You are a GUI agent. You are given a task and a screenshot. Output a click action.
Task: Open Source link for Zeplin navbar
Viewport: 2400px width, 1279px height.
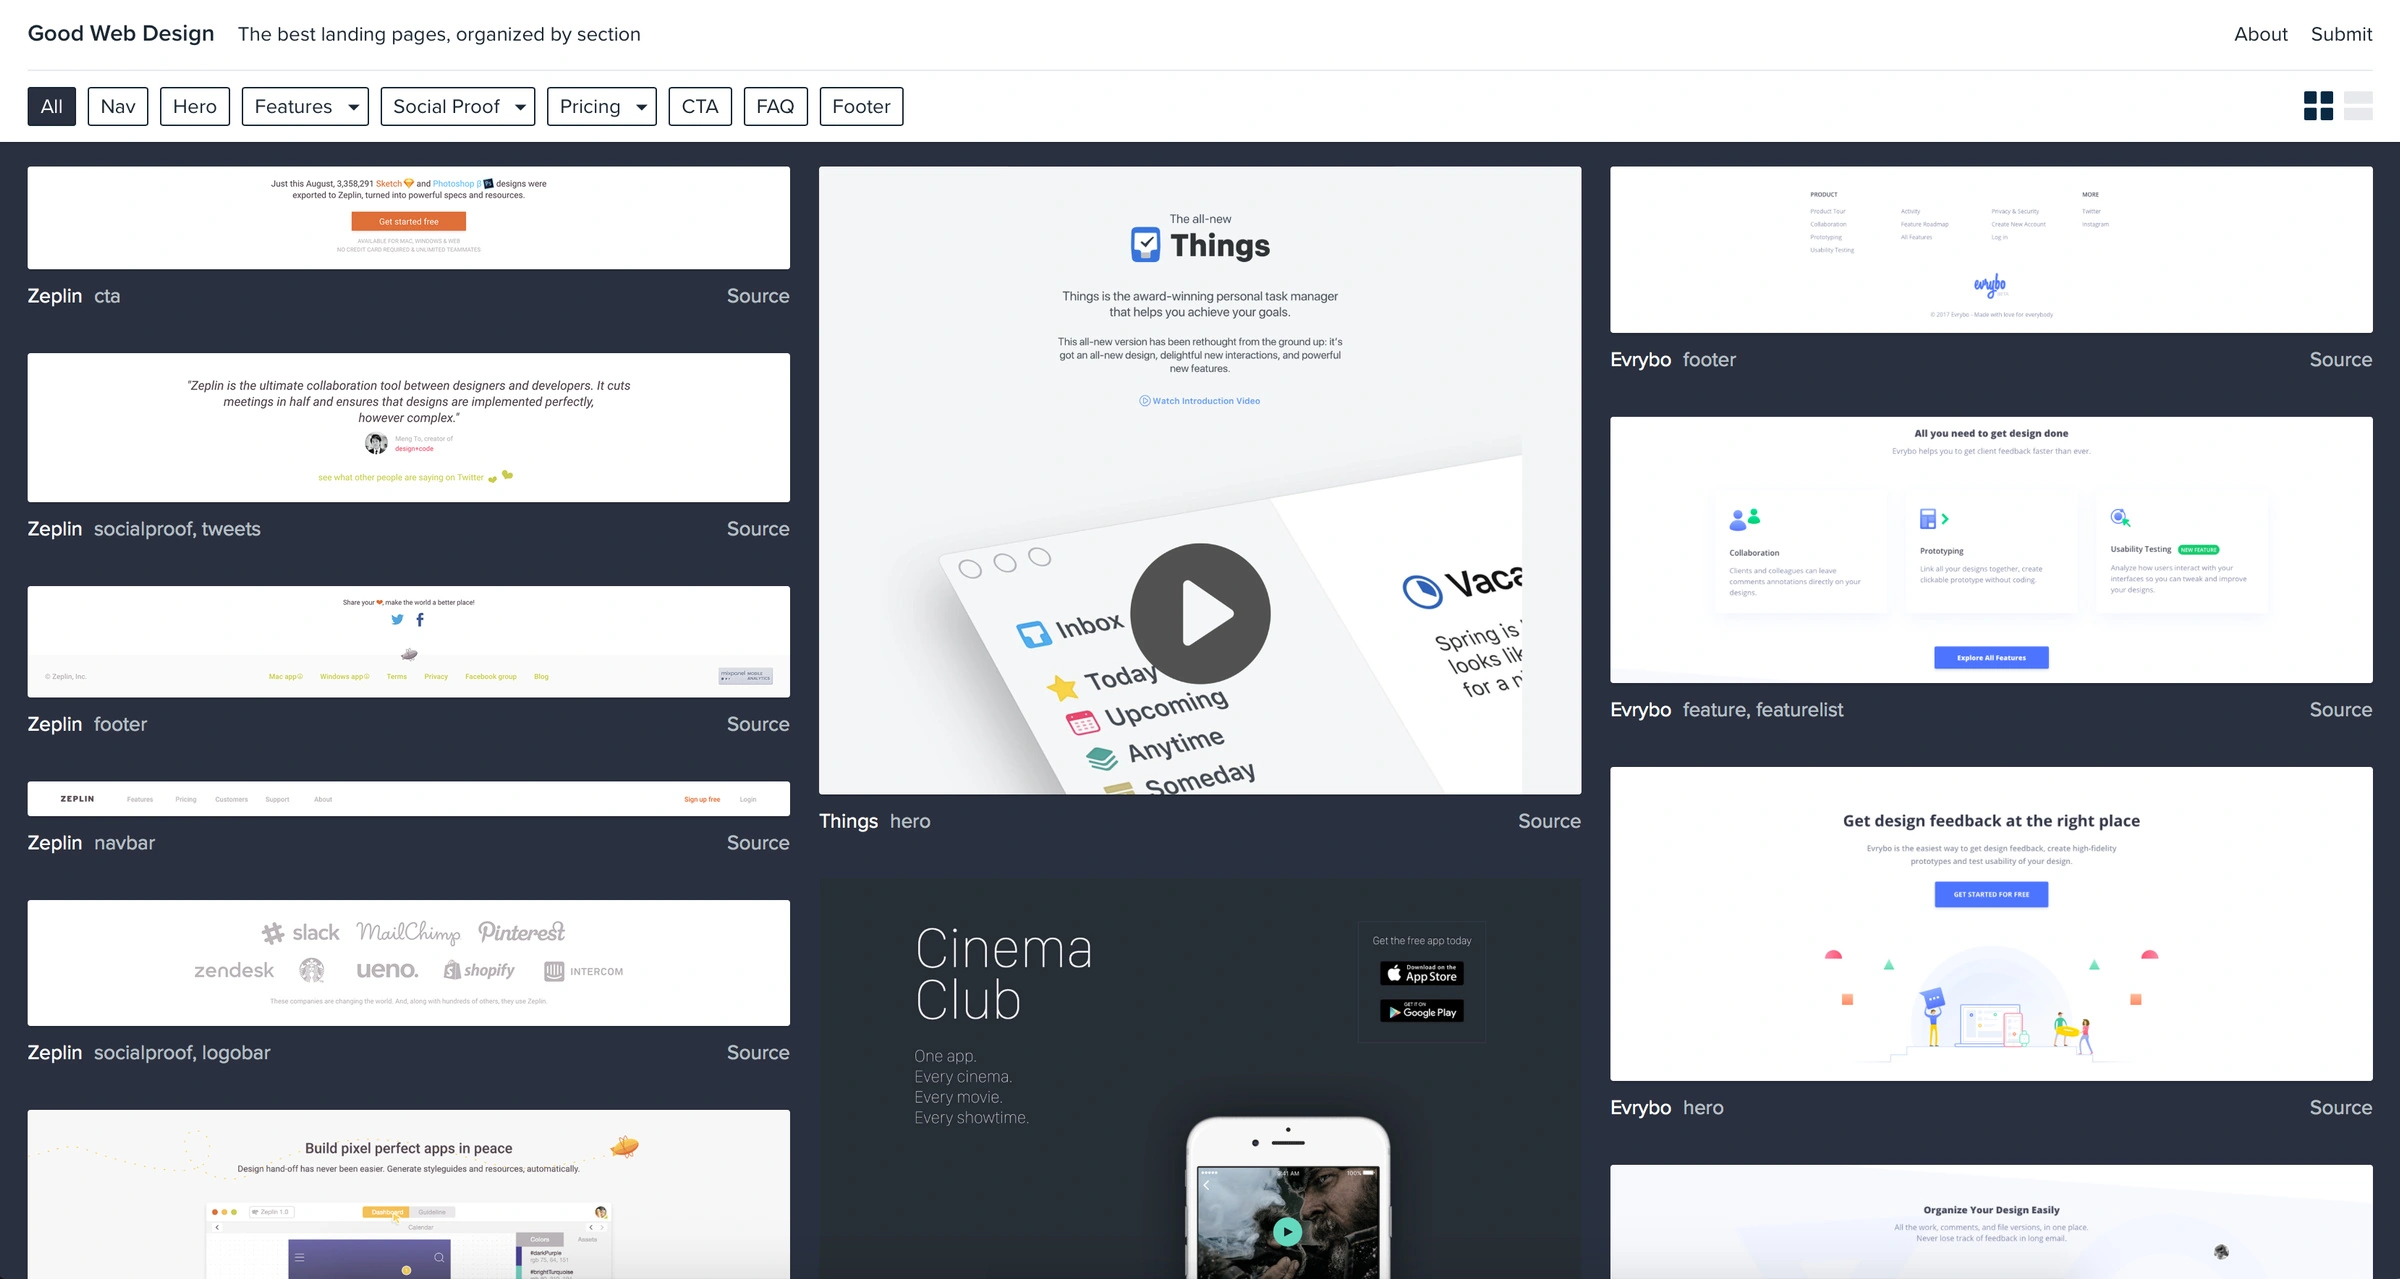pos(758,843)
